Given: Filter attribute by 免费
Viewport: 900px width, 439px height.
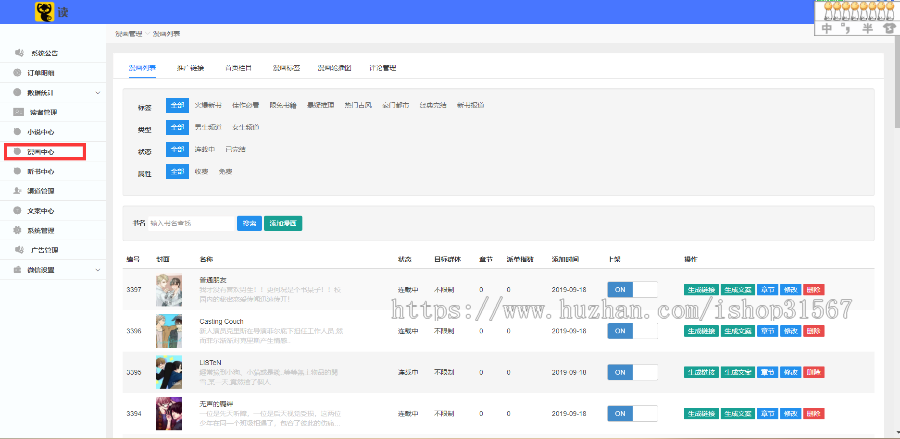Looking at the screenshot, I should click(x=225, y=172).
